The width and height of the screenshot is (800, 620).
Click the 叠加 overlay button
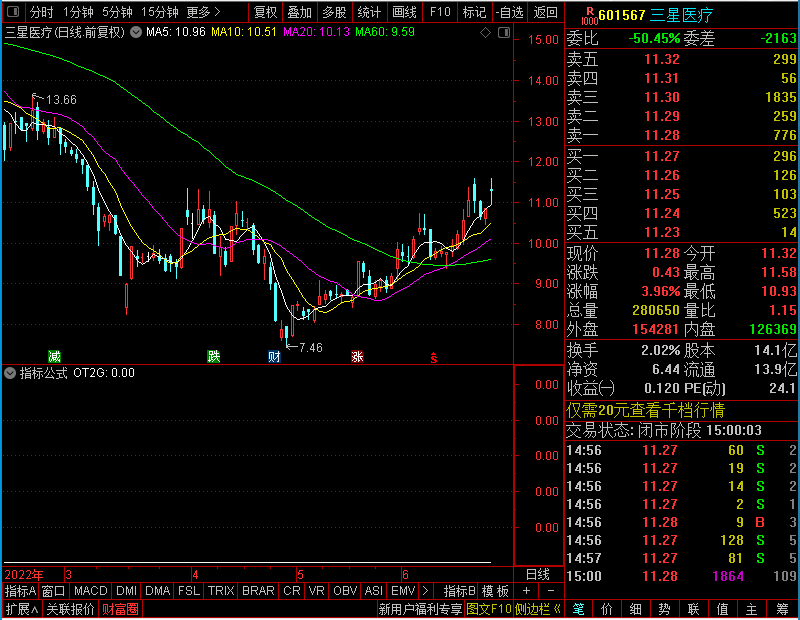(x=299, y=12)
